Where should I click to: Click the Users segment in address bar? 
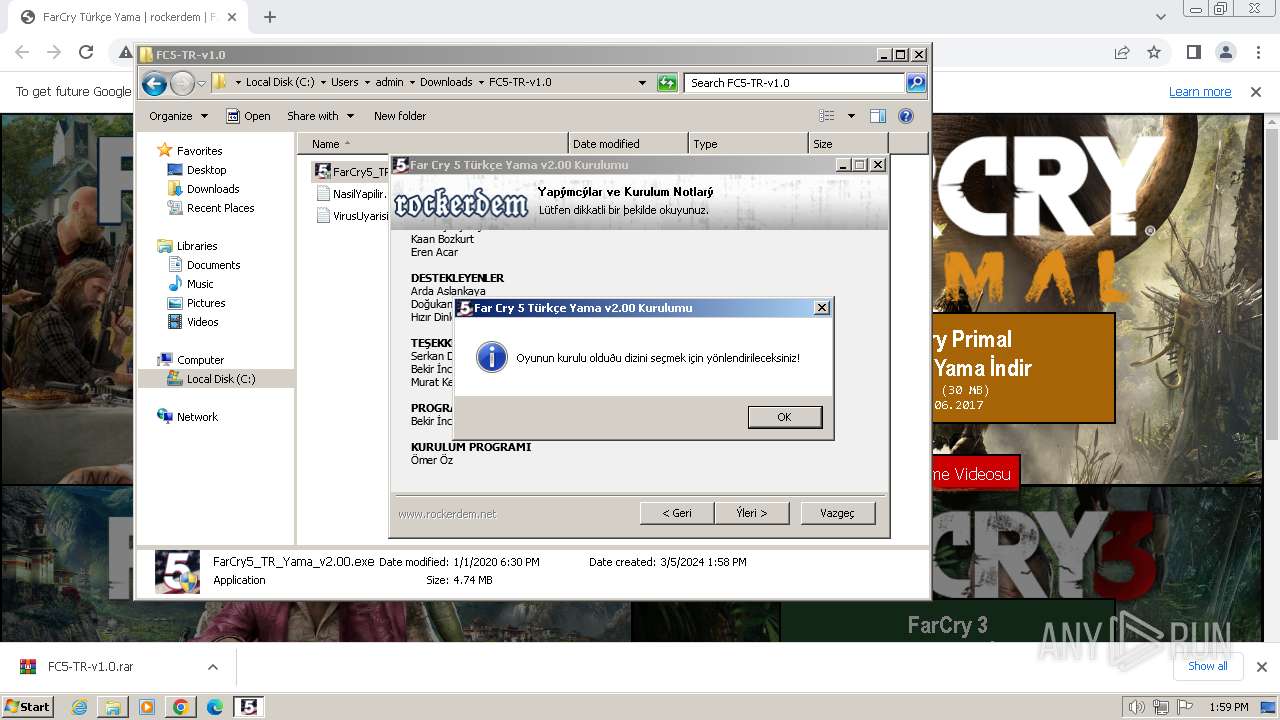click(x=344, y=83)
